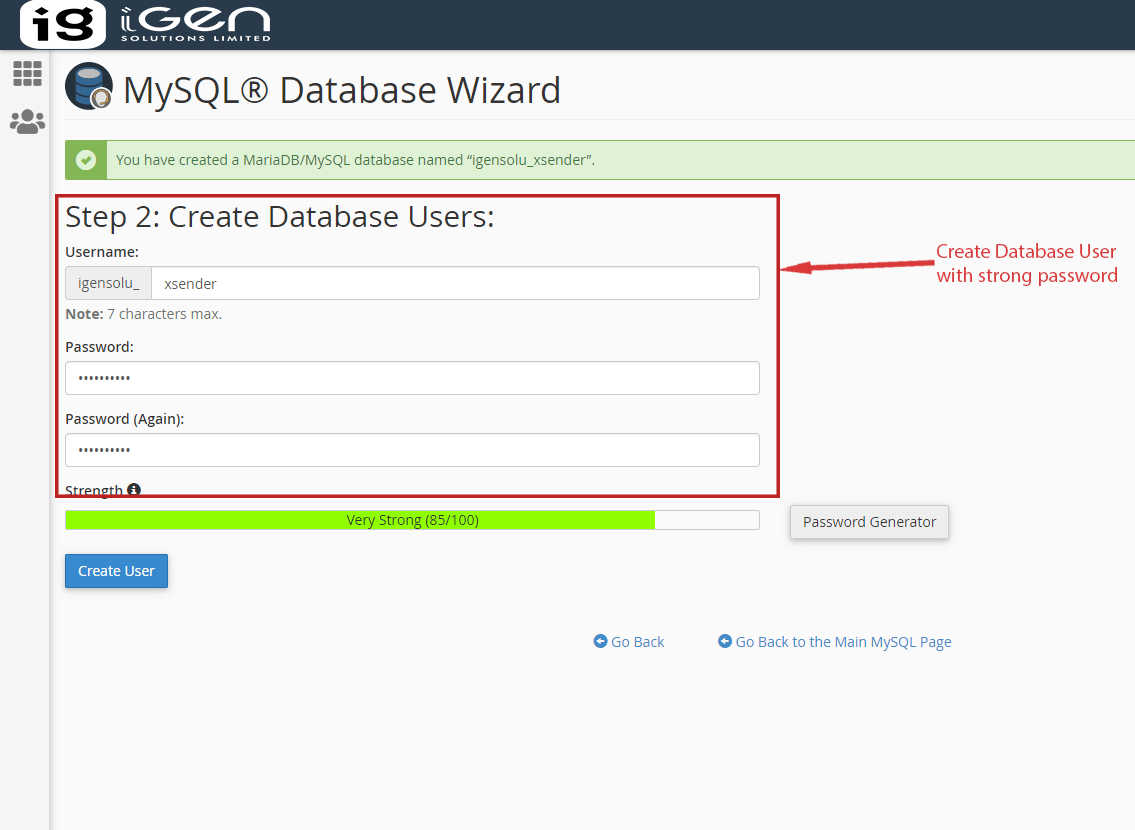The image size is (1135, 830).
Task: Click the Strength info icon
Action: coord(134,490)
